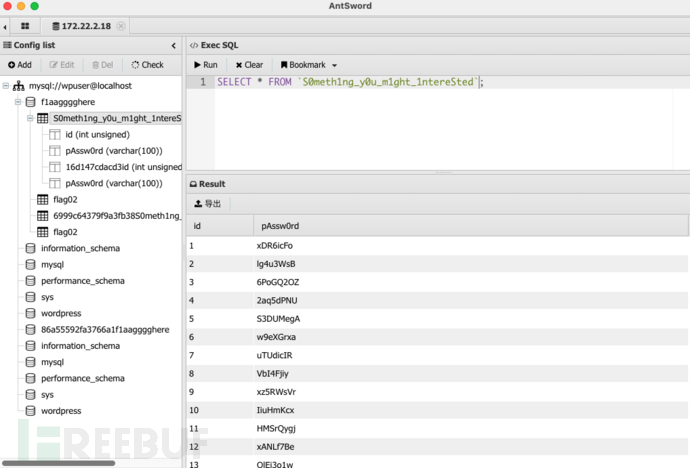Click Check in the config toolbar
Image resolution: width=690 pixels, height=468 pixels.
147,65
